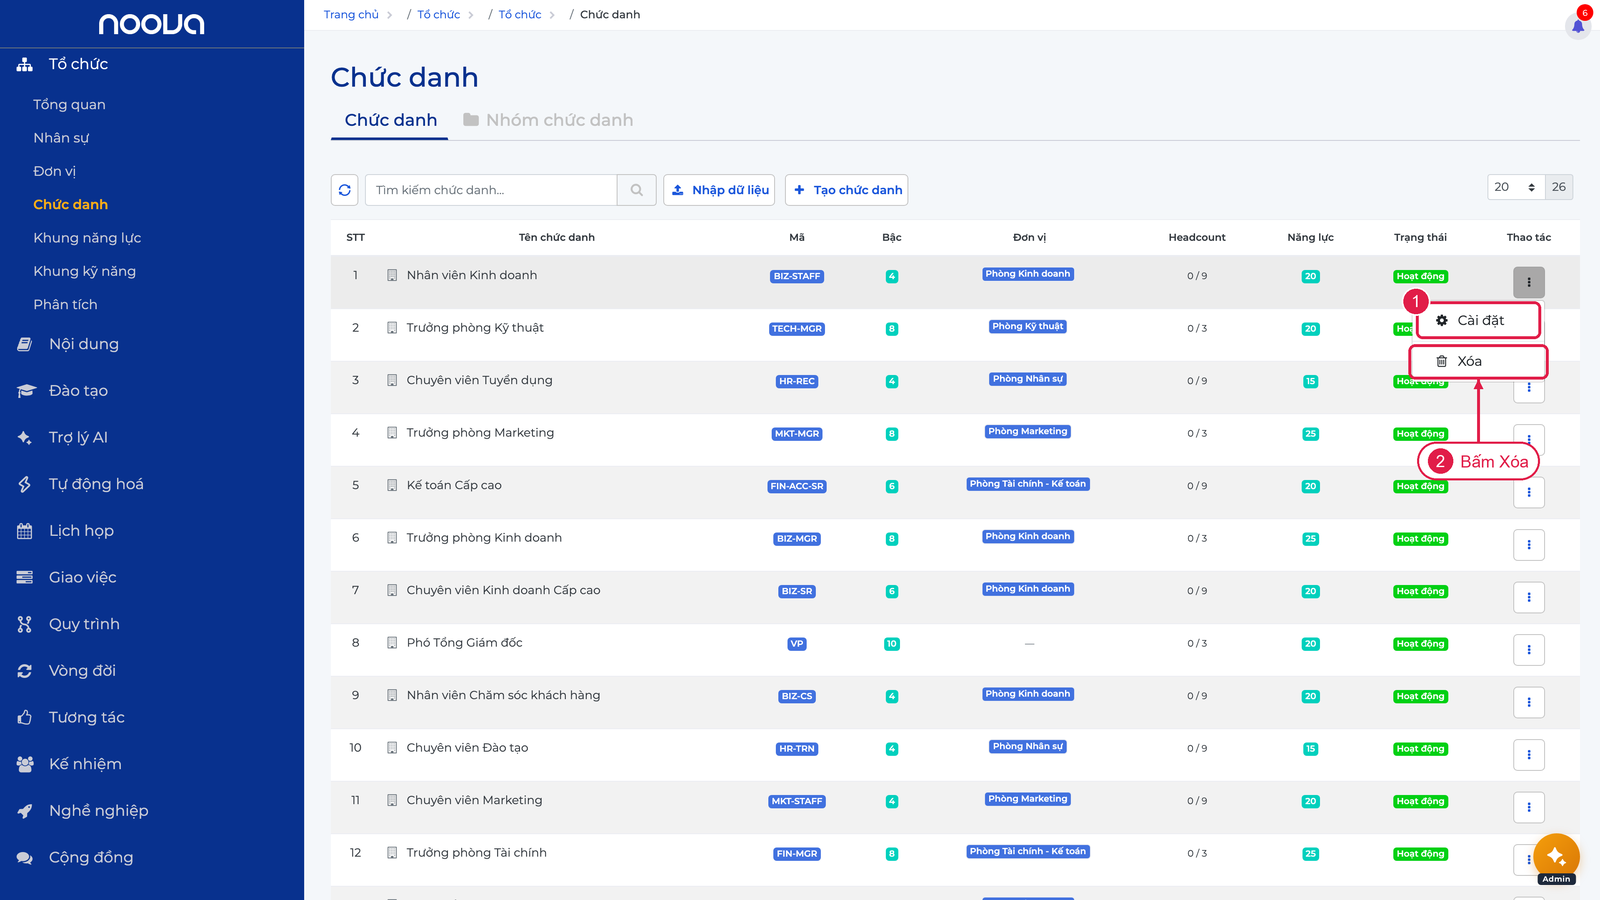Open three-dot actions for Trưởng phòng Kinh doanh
This screenshot has width=1600, height=900.
(1529, 545)
